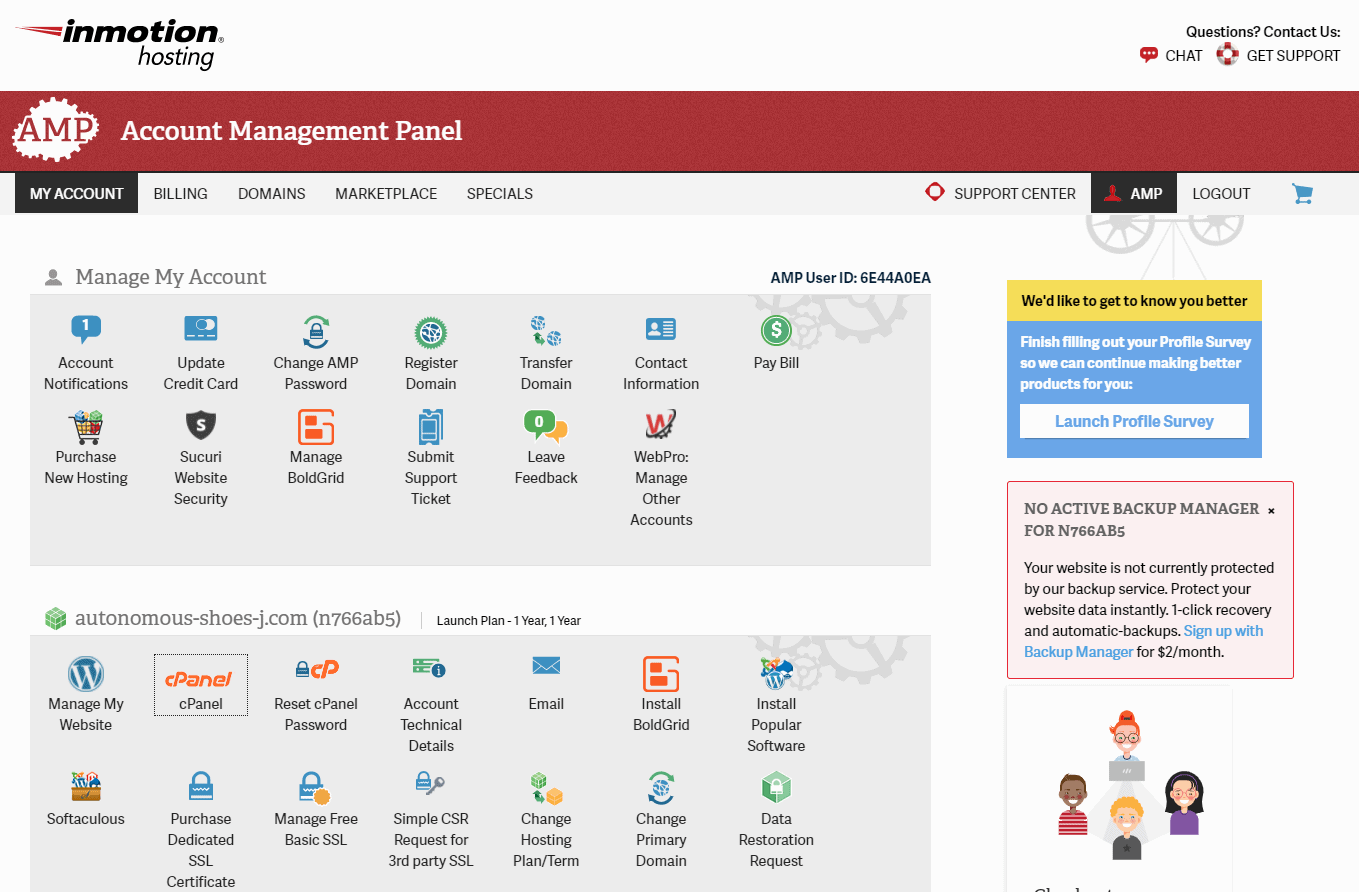This screenshot has height=892, width=1359.
Task: Select the Update Credit Card icon
Action: click(x=200, y=350)
